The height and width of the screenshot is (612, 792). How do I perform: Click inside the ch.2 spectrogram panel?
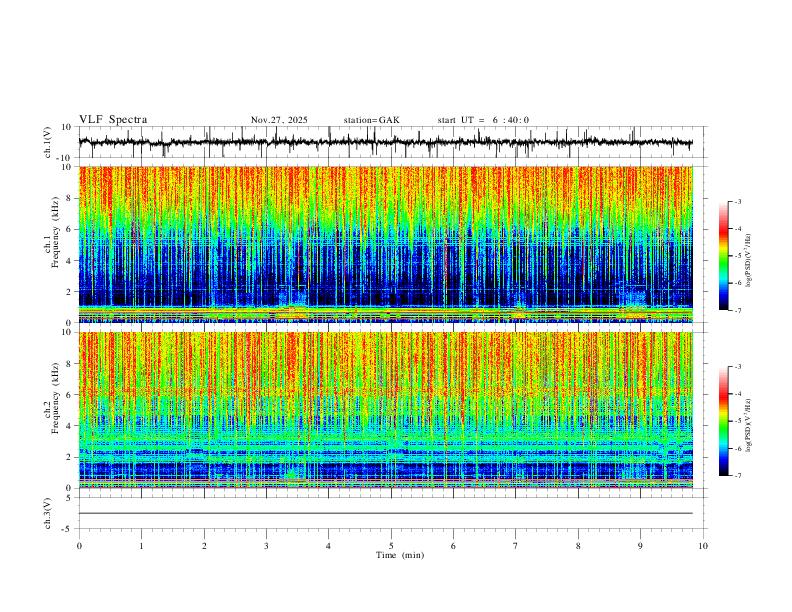tap(385, 410)
